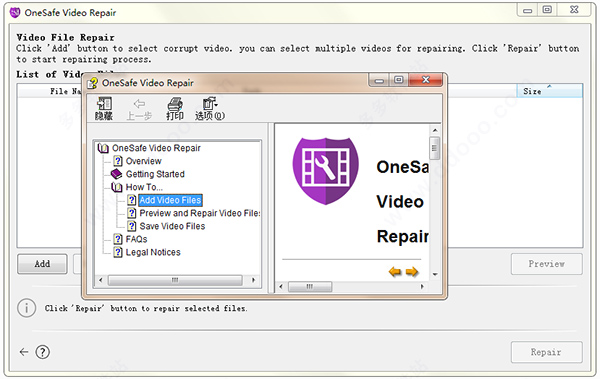Click the question icon beside Save Video Files
This screenshot has width=600, height=379.
[x=132, y=226]
